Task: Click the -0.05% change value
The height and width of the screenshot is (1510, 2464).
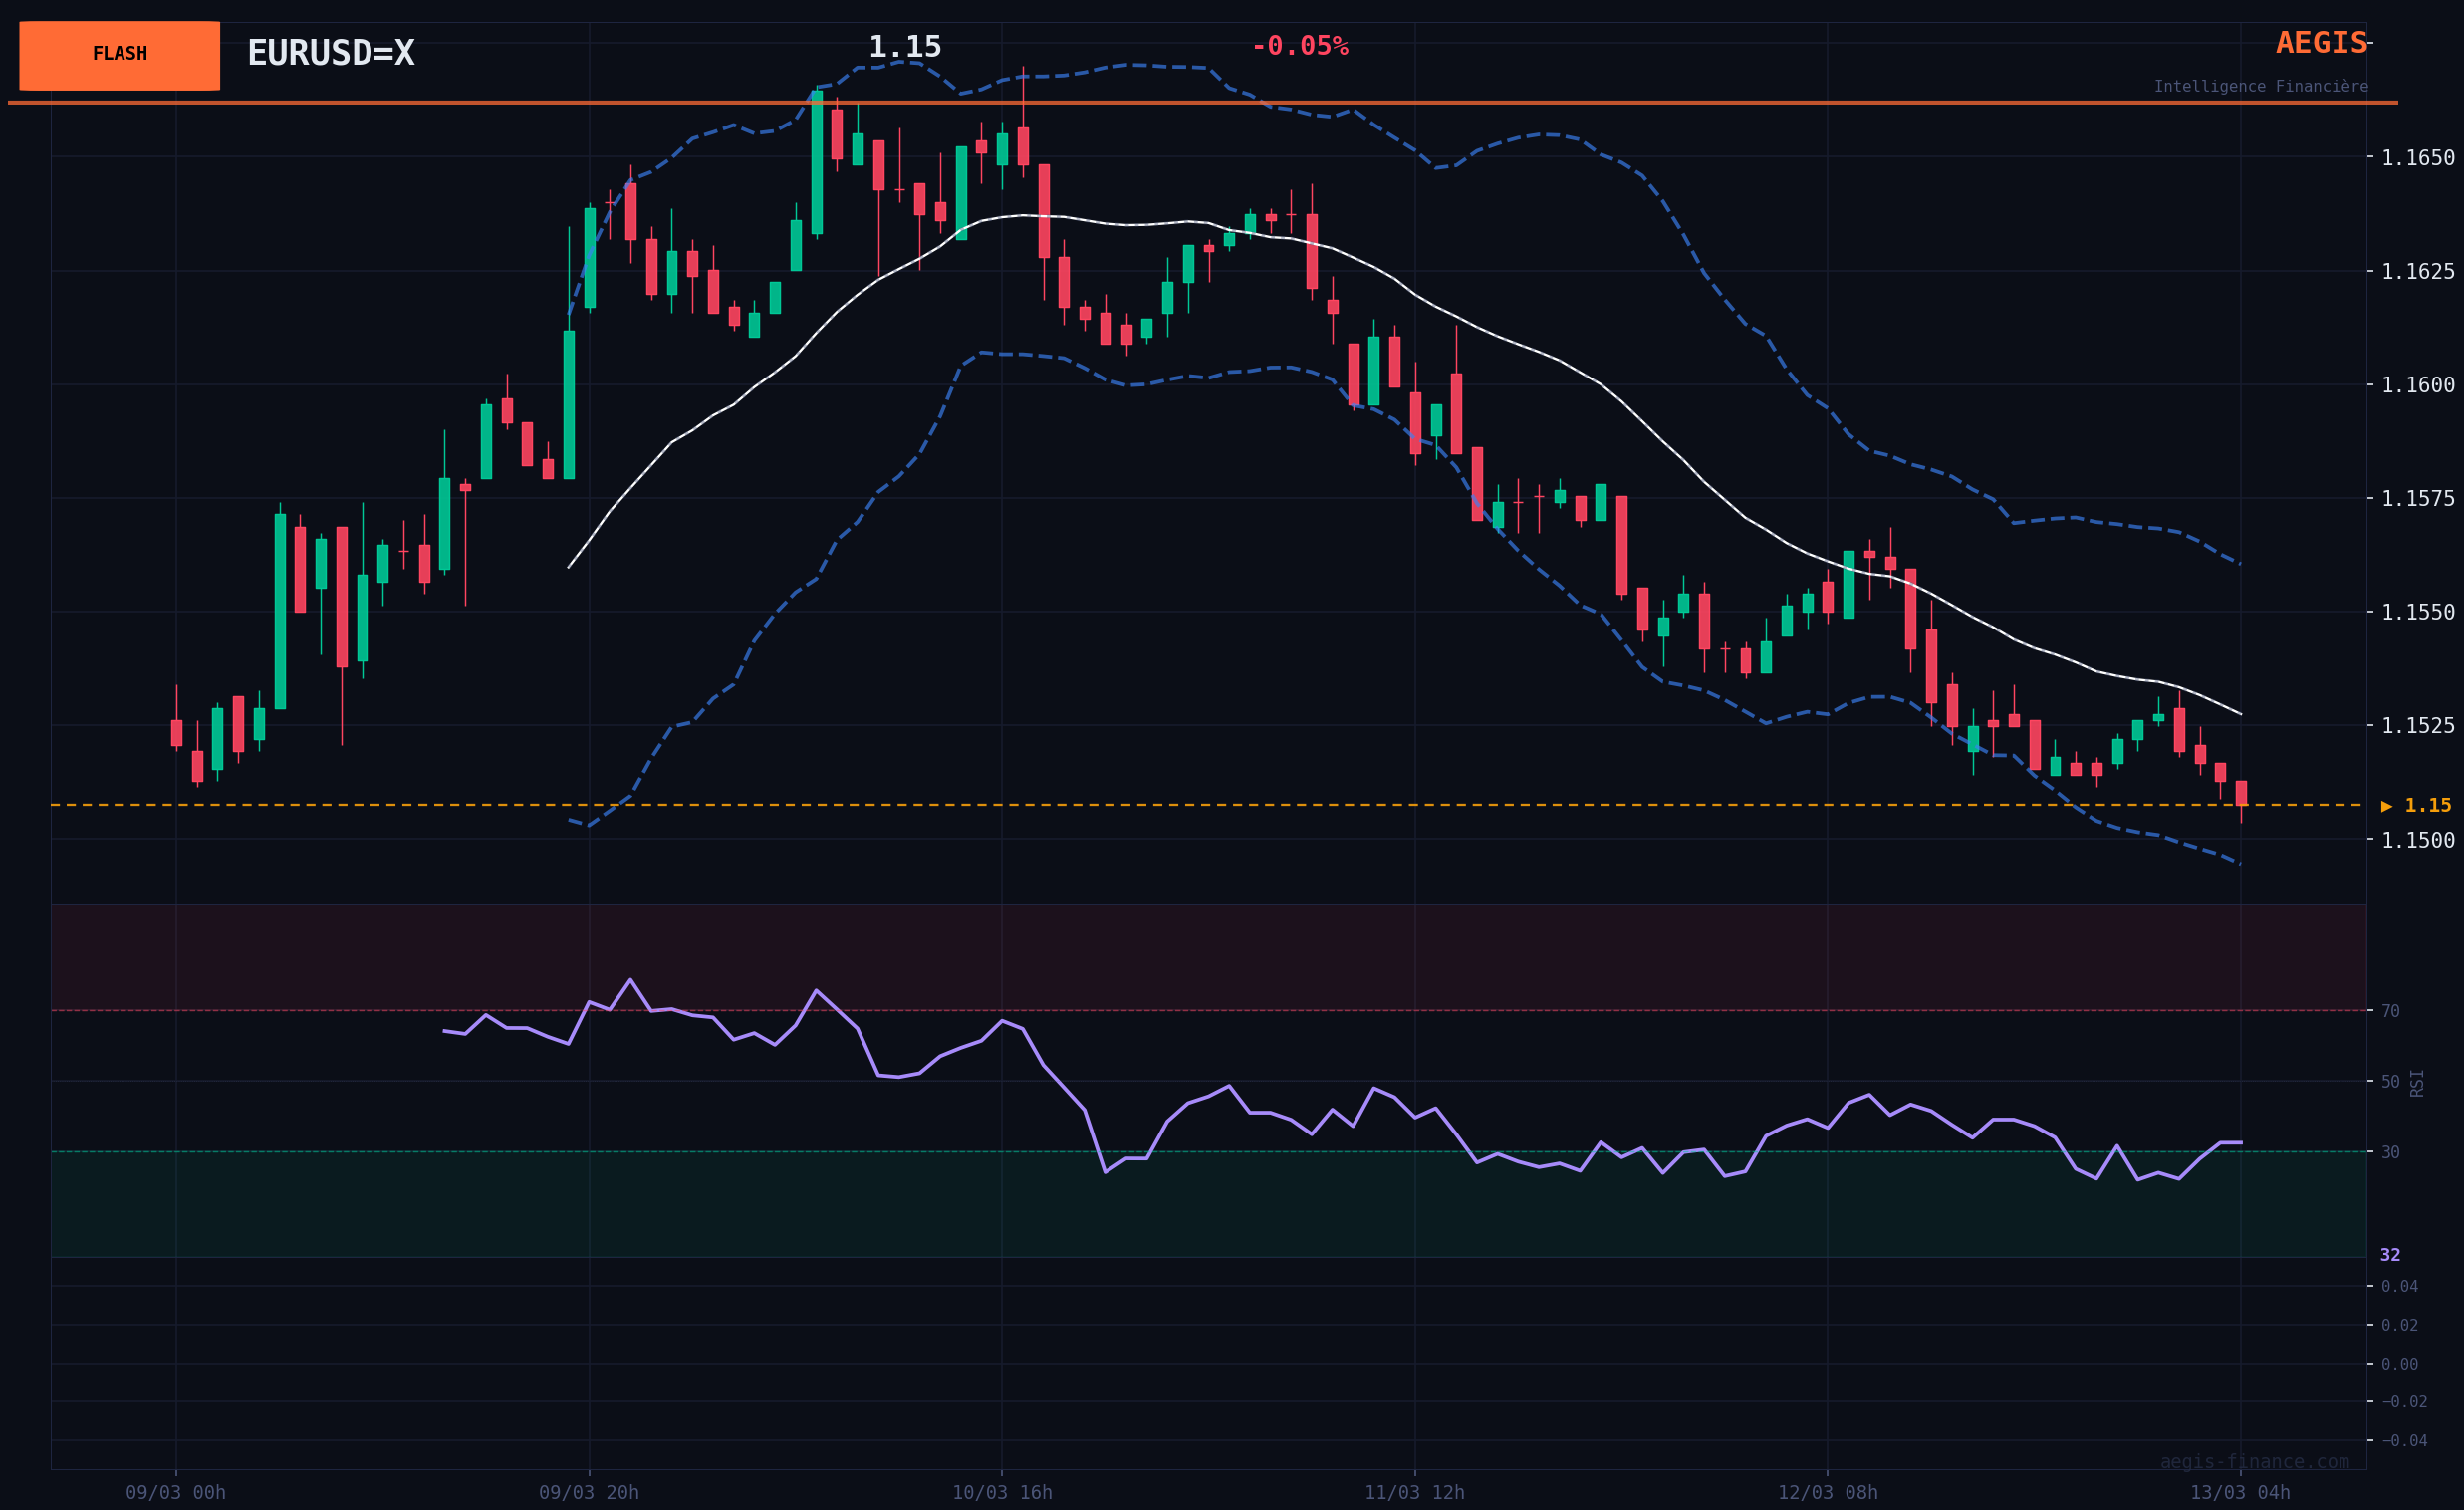Action: 1299,46
